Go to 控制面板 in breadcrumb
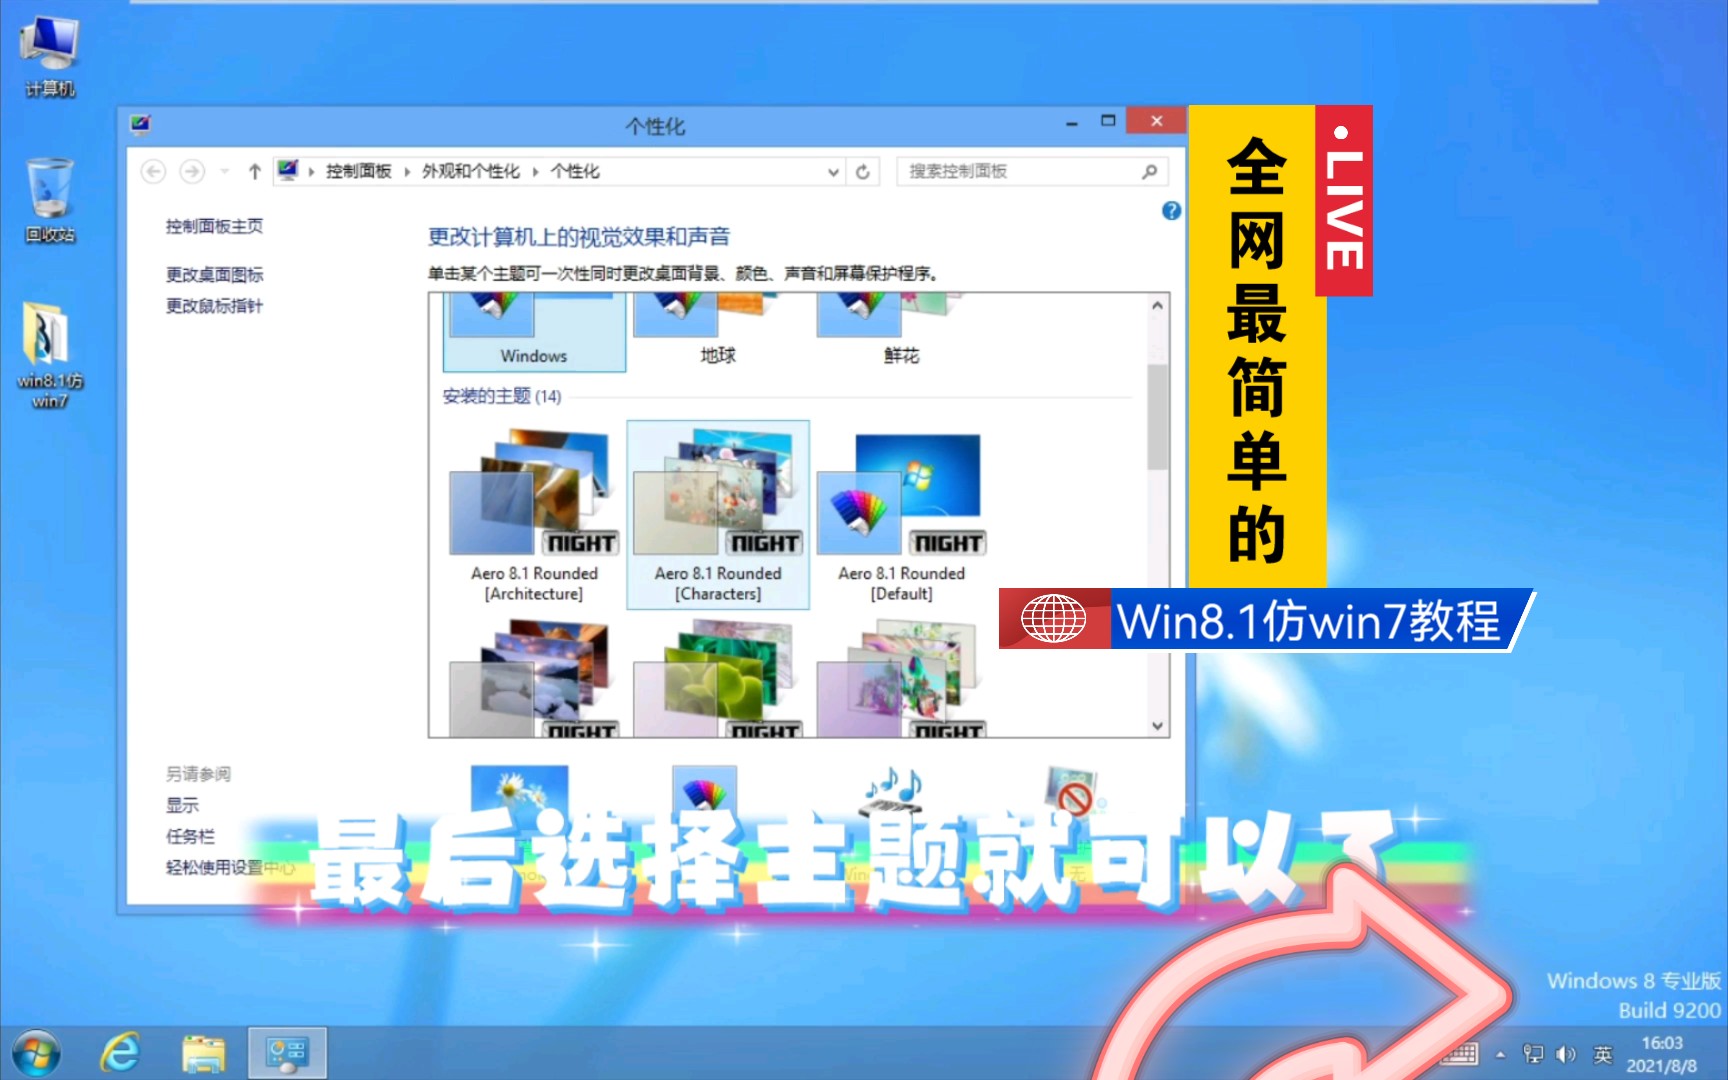This screenshot has height=1080, width=1728. click(359, 172)
